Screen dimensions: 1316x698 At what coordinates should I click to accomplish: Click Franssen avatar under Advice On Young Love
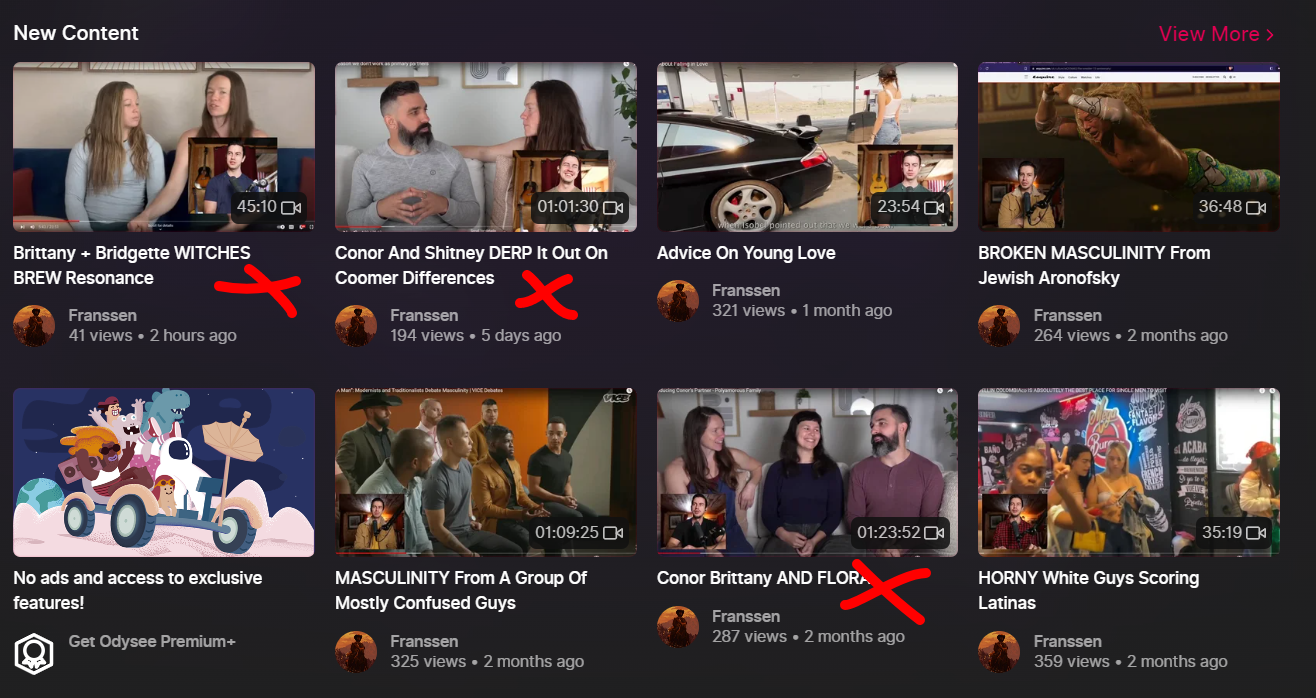pyautogui.click(x=678, y=301)
